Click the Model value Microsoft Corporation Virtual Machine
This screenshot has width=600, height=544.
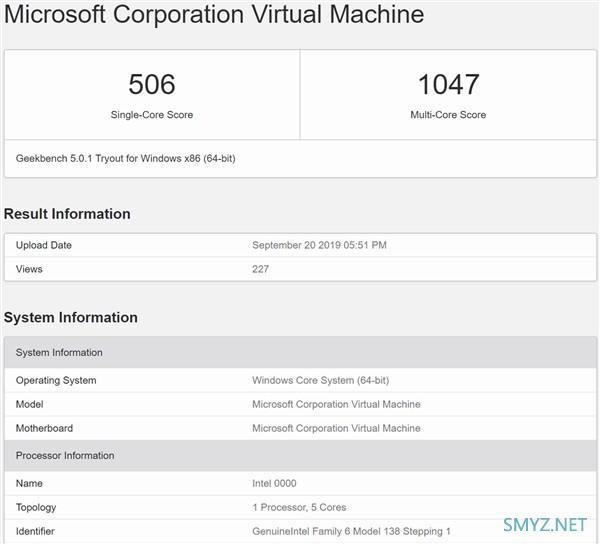336,404
